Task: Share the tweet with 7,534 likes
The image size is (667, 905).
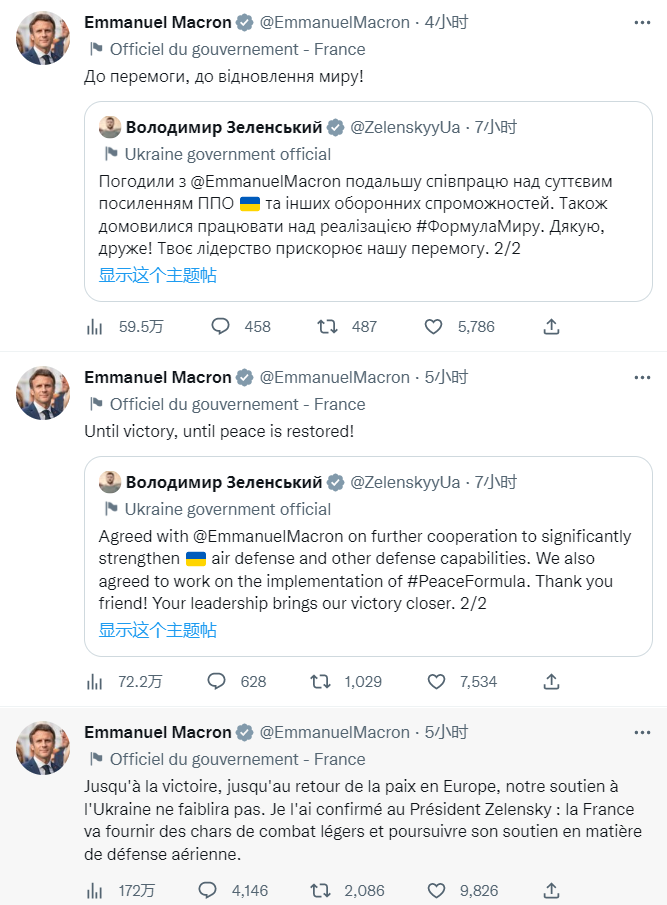Action: 551,681
